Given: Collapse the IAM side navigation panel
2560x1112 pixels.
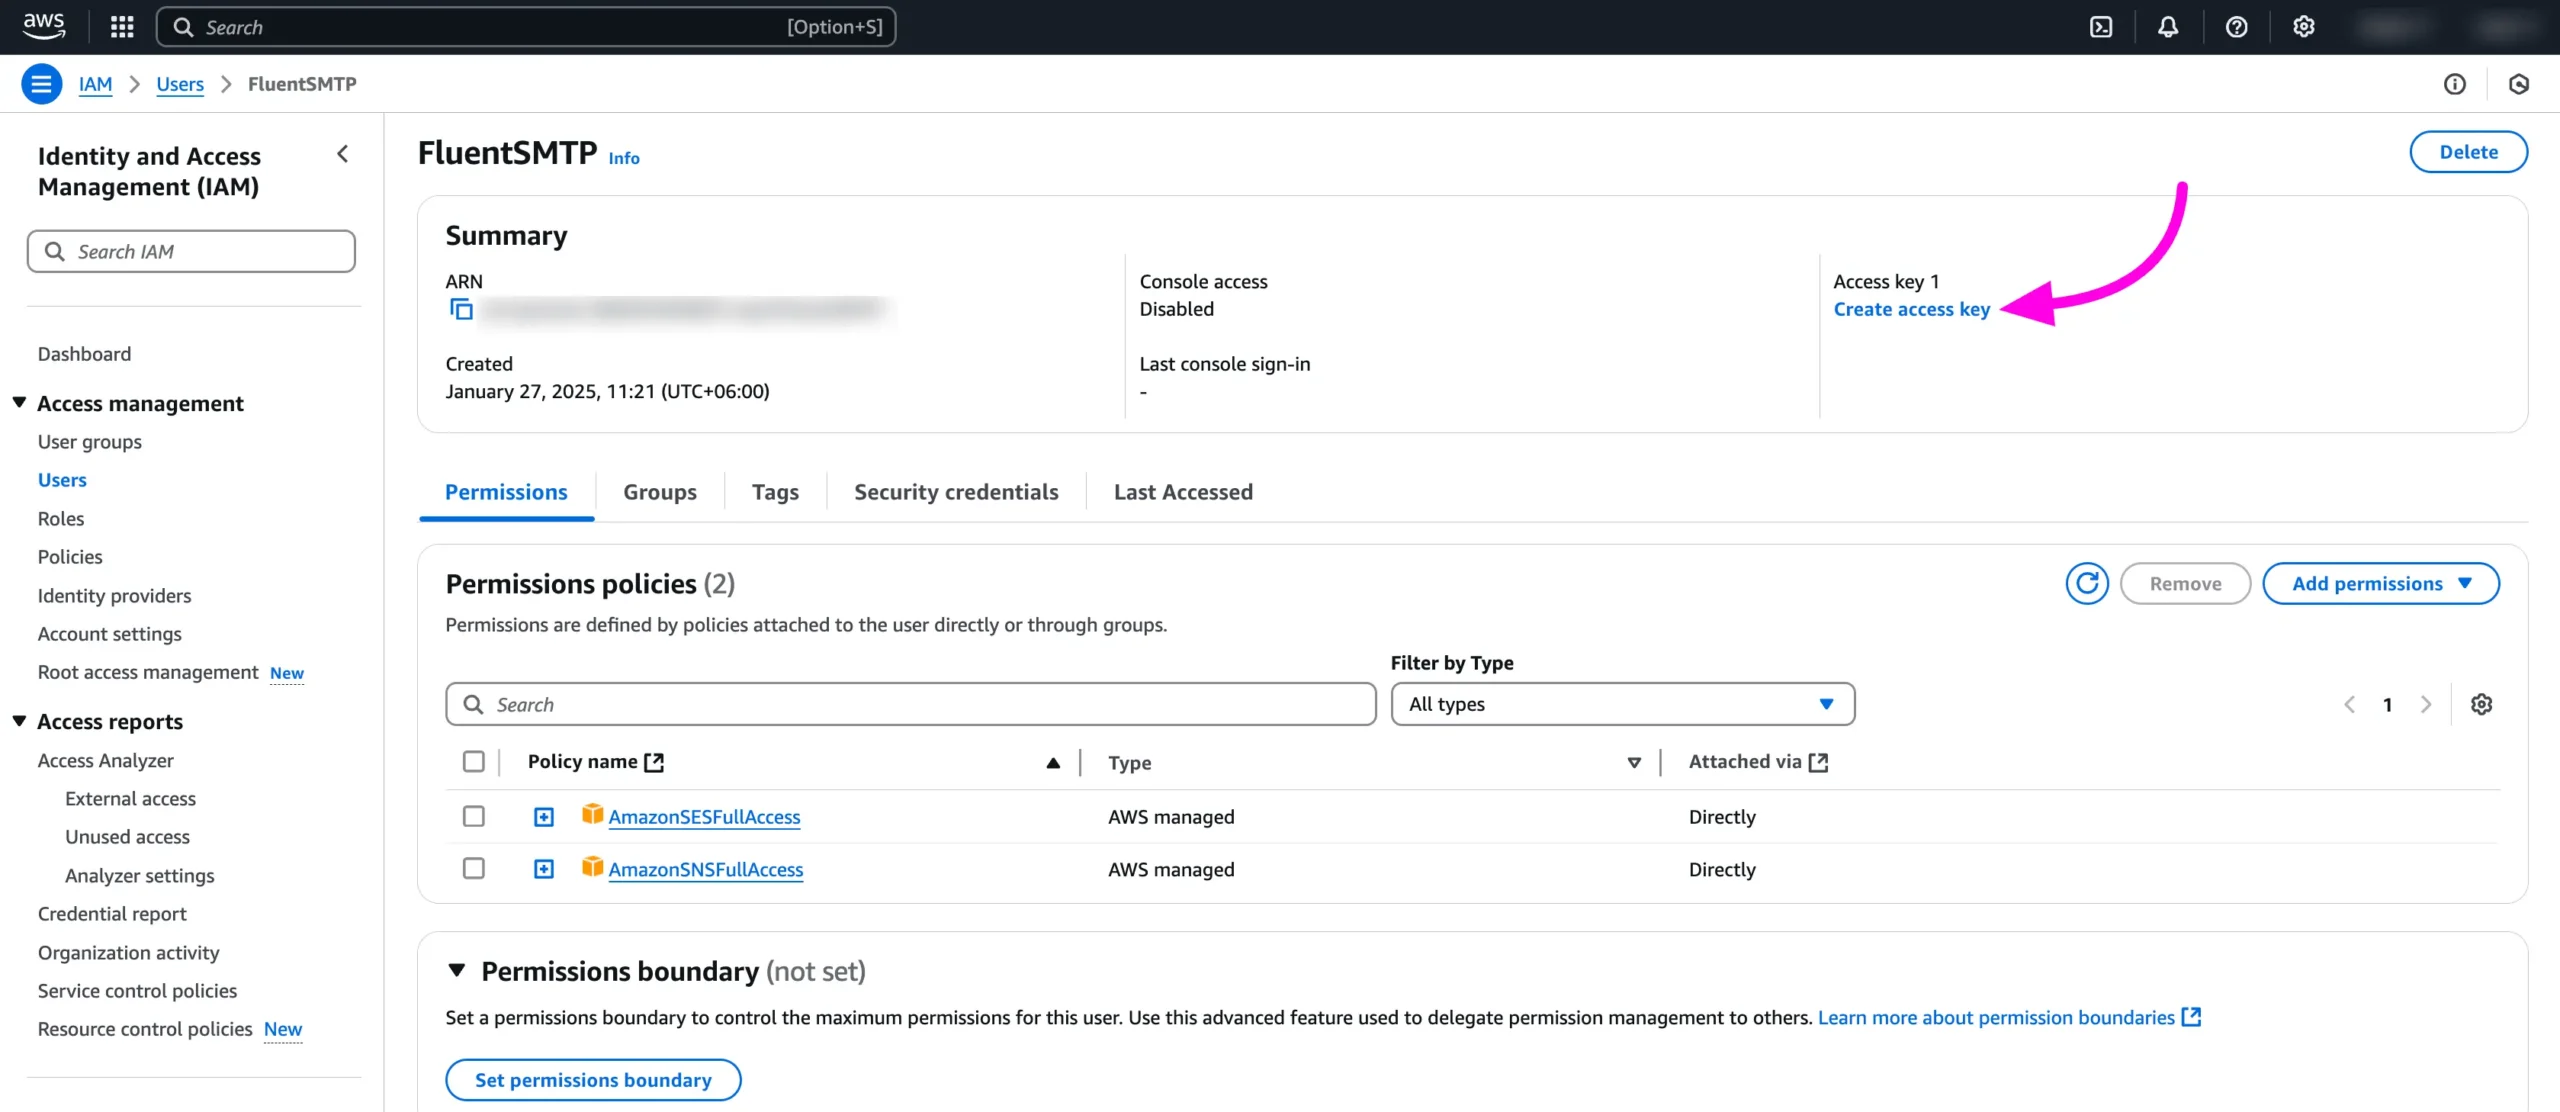Looking at the screenshot, I should pyautogui.click(x=343, y=154).
